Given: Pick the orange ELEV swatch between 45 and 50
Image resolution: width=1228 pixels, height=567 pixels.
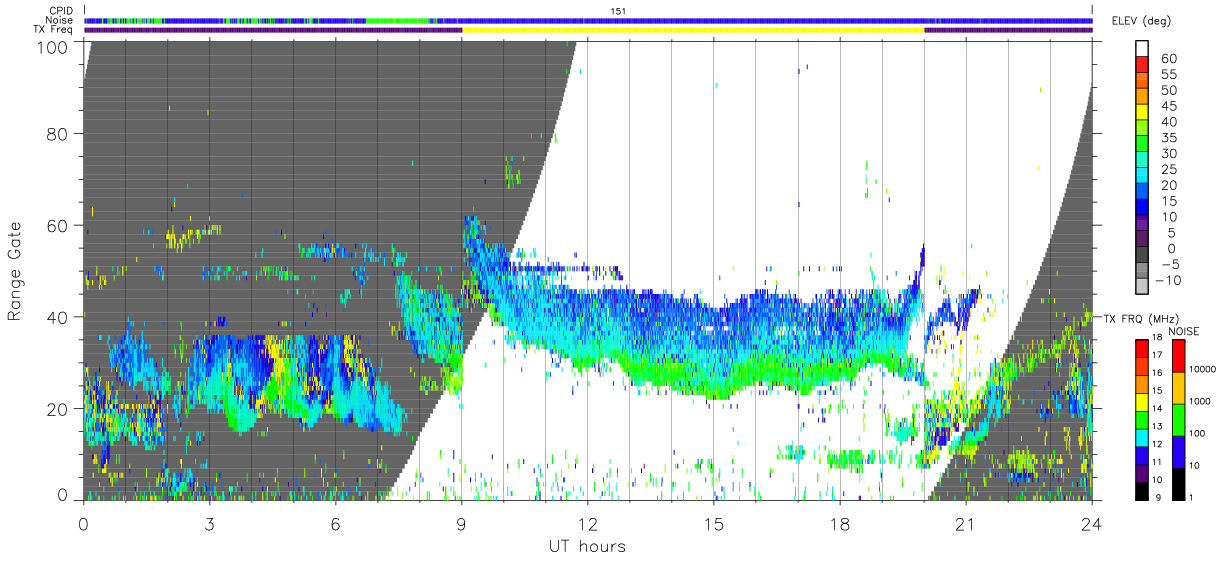Looking at the screenshot, I should [x=1143, y=97].
